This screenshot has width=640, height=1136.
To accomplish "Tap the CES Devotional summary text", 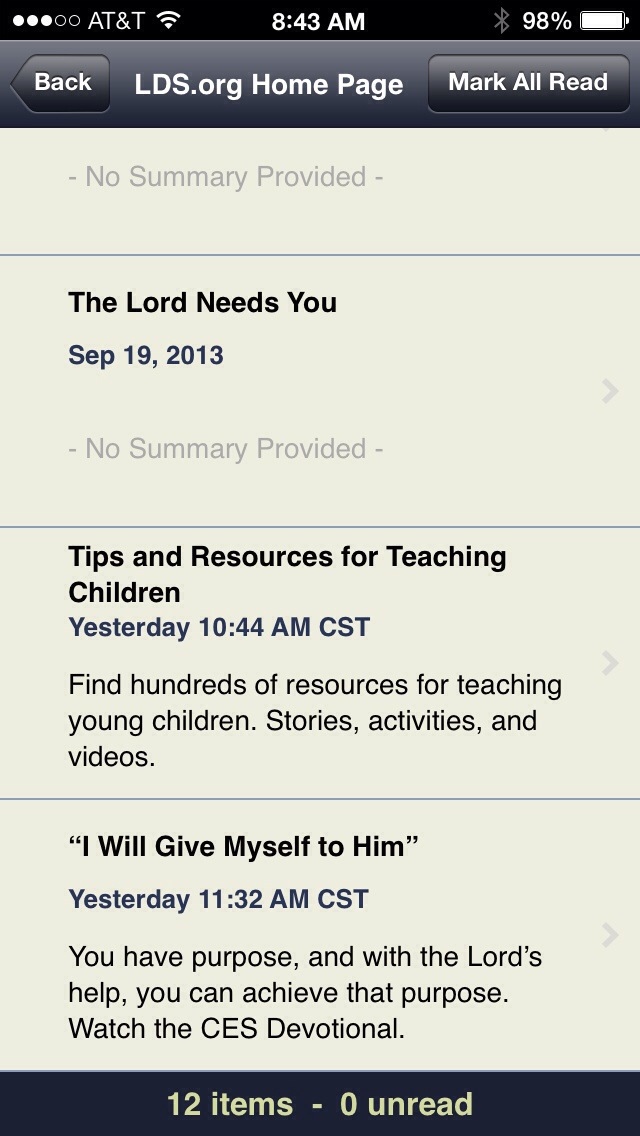I will pos(305,993).
